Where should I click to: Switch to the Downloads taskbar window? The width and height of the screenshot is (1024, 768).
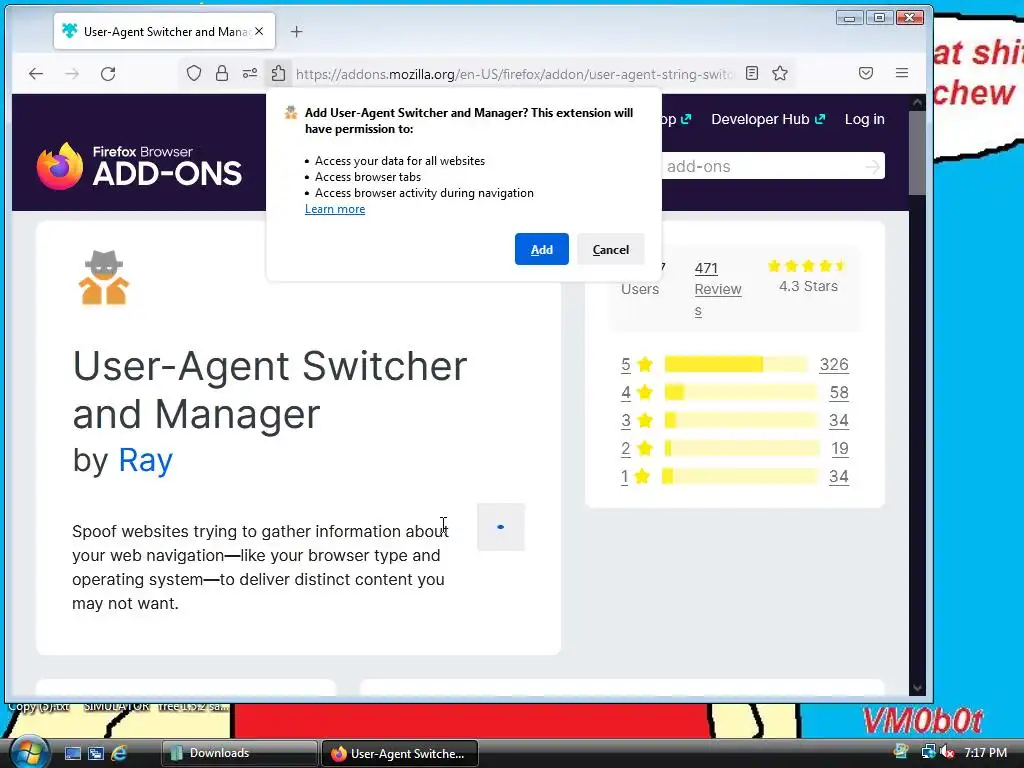[239, 754]
